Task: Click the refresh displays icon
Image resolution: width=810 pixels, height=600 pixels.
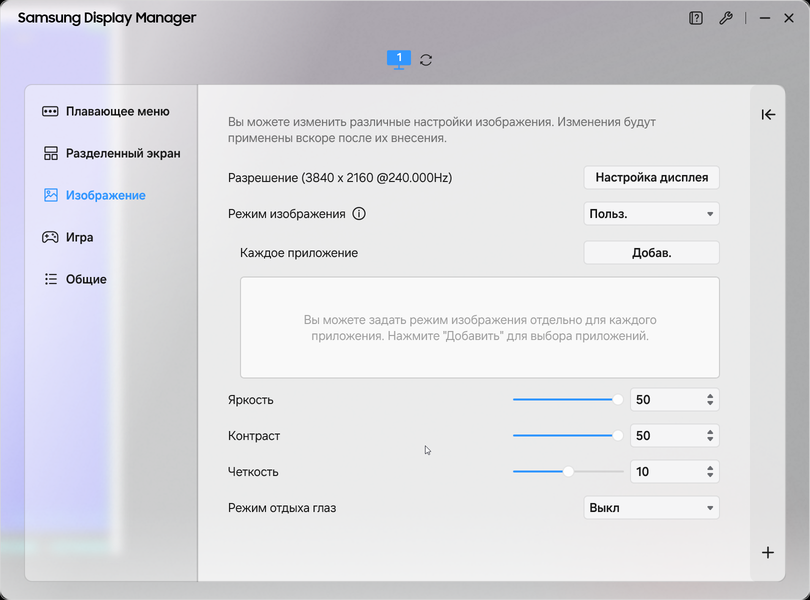Action: [426, 60]
